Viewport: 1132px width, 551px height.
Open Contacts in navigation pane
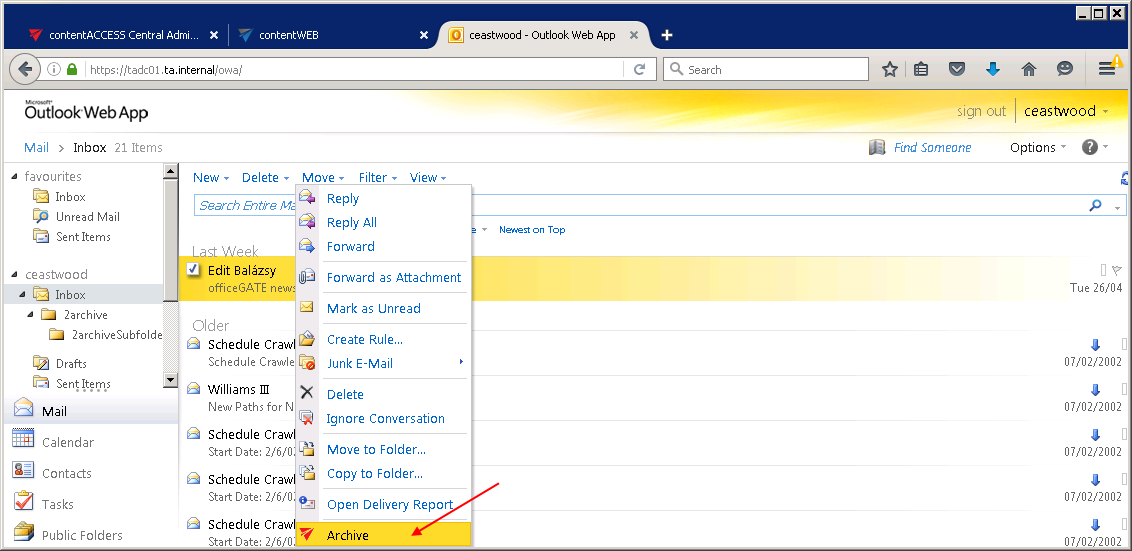point(66,473)
